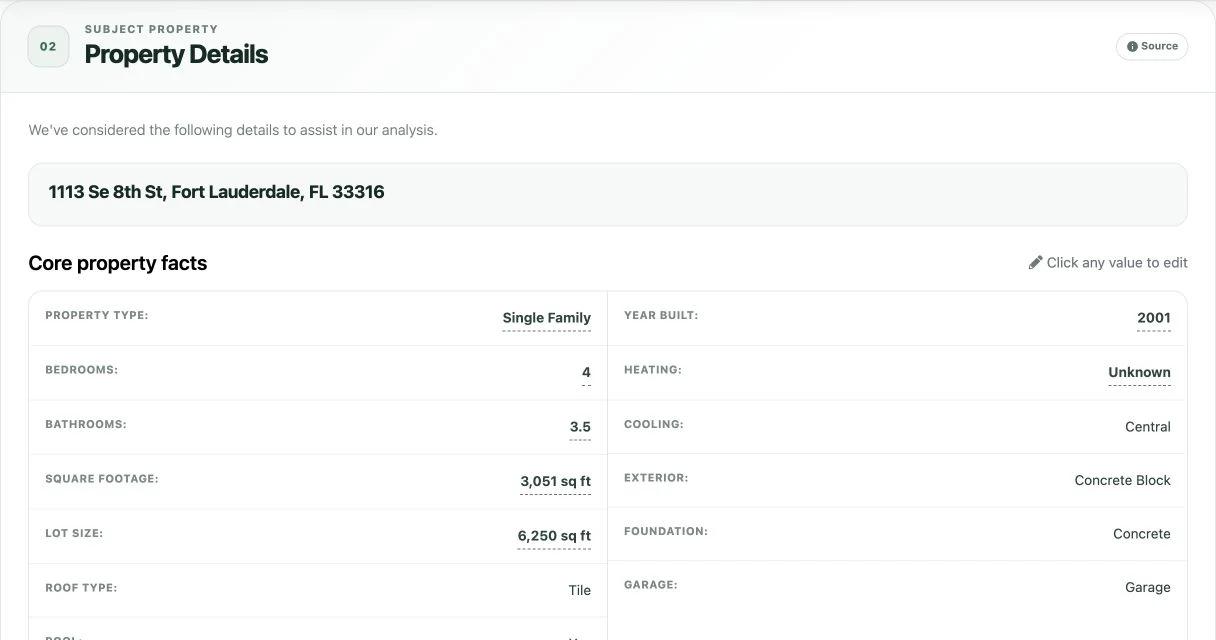
Task: Click the COOLING label
Action: tap(654, 425)
